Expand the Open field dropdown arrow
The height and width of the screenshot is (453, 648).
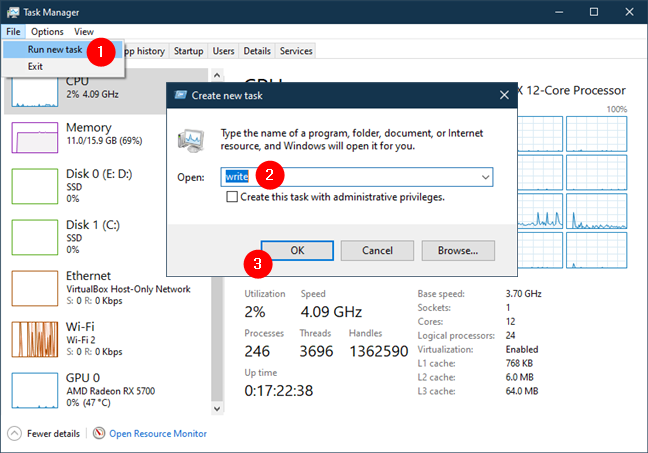click(485, 177)
